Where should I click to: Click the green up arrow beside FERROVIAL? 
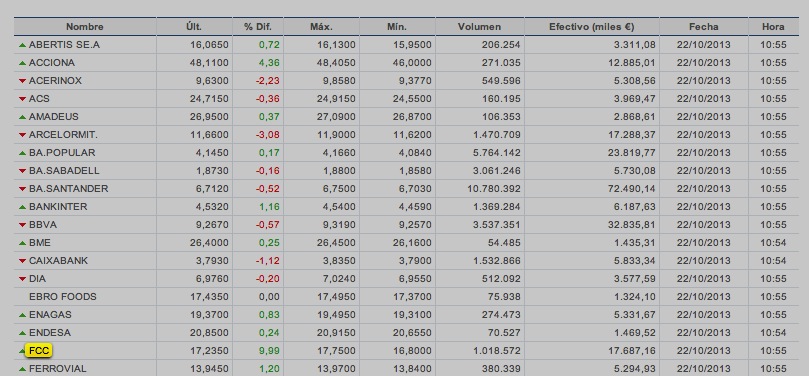point(22,369)
